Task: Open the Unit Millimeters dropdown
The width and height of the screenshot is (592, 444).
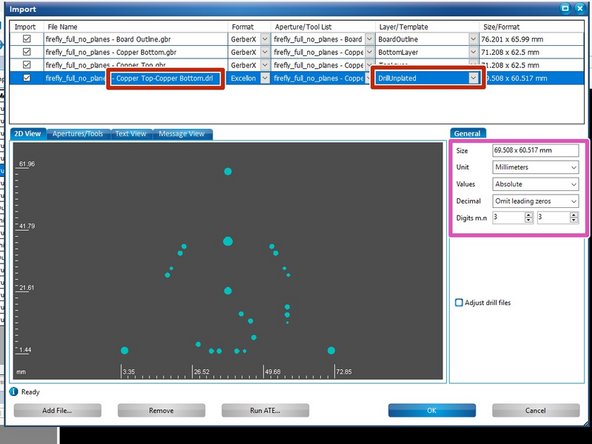Action: (535, 167)
